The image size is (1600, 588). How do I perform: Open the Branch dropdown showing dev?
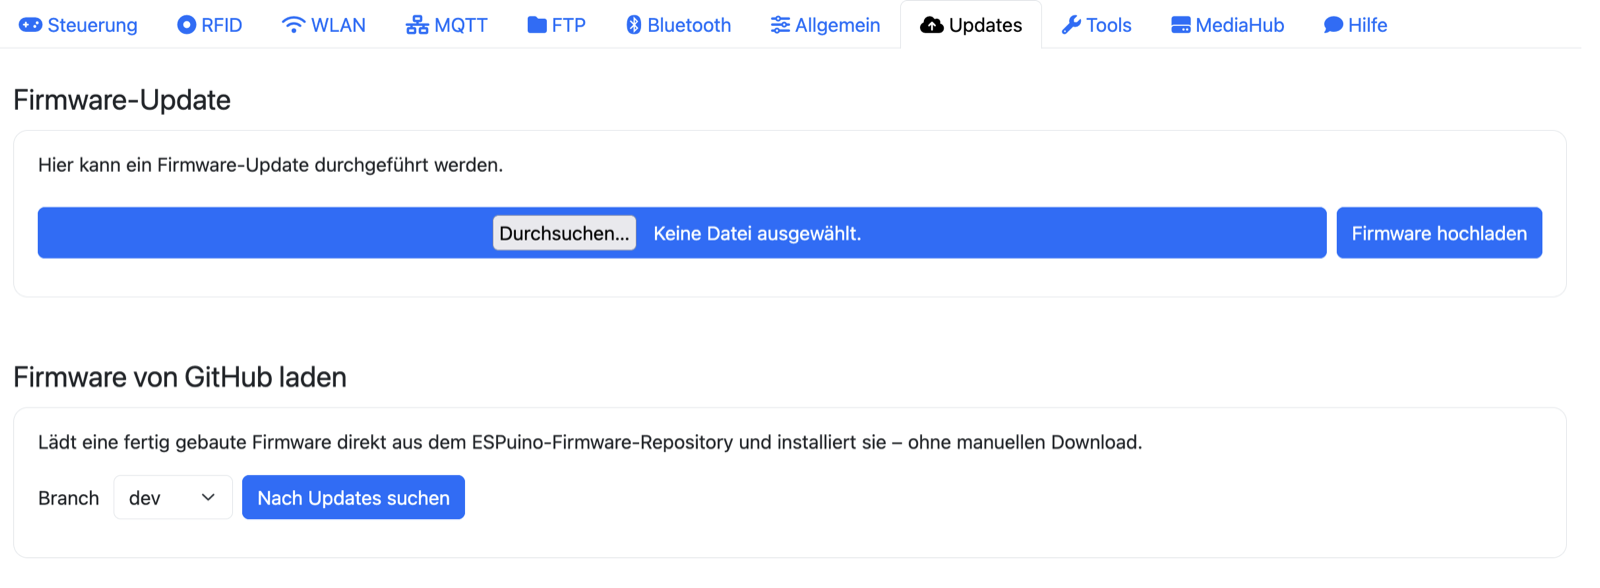click(x=173, y=497)
